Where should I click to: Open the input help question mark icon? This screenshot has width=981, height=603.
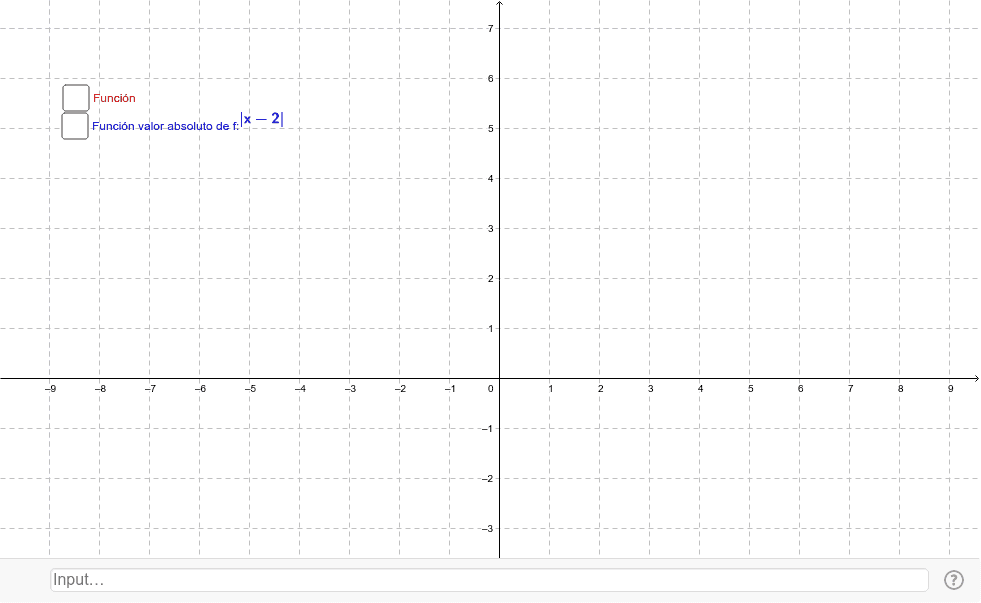pyautogui.click(x=953, y=580)
